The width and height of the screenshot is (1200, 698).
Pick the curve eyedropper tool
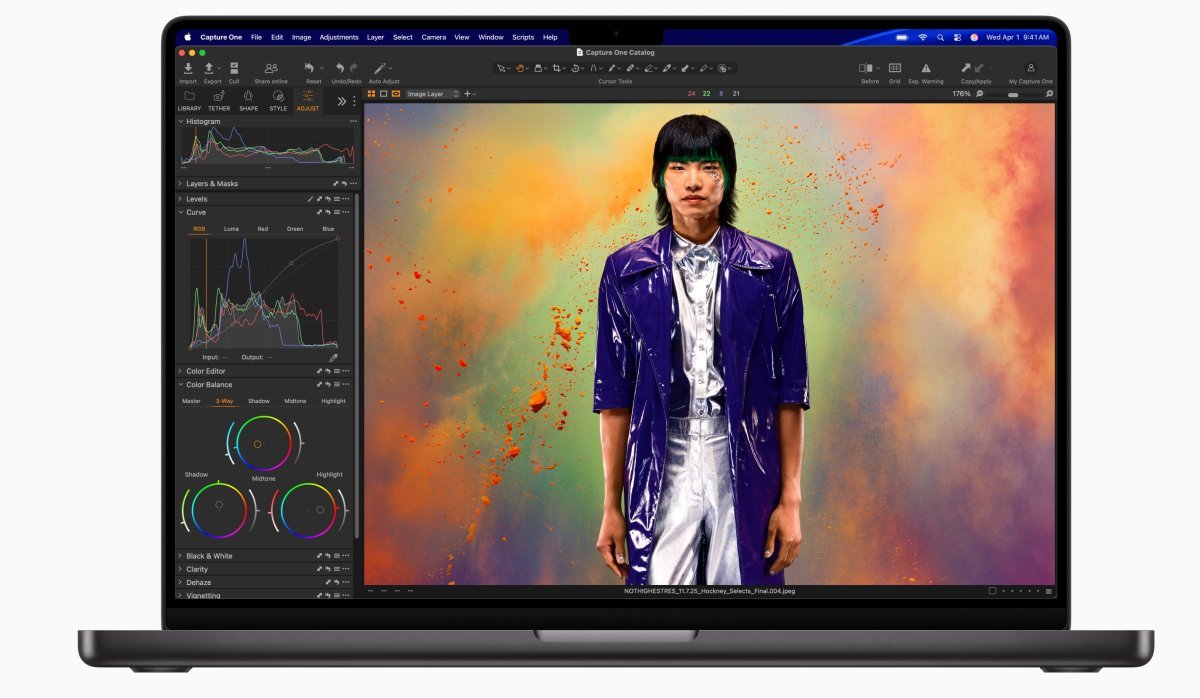[x=334, y=357]
